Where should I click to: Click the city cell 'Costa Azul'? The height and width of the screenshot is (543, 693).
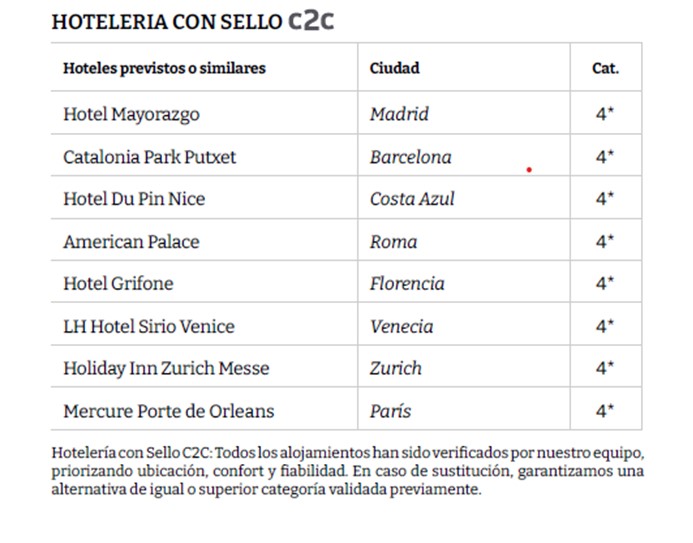pyautogui.click(x=412, y=199)
